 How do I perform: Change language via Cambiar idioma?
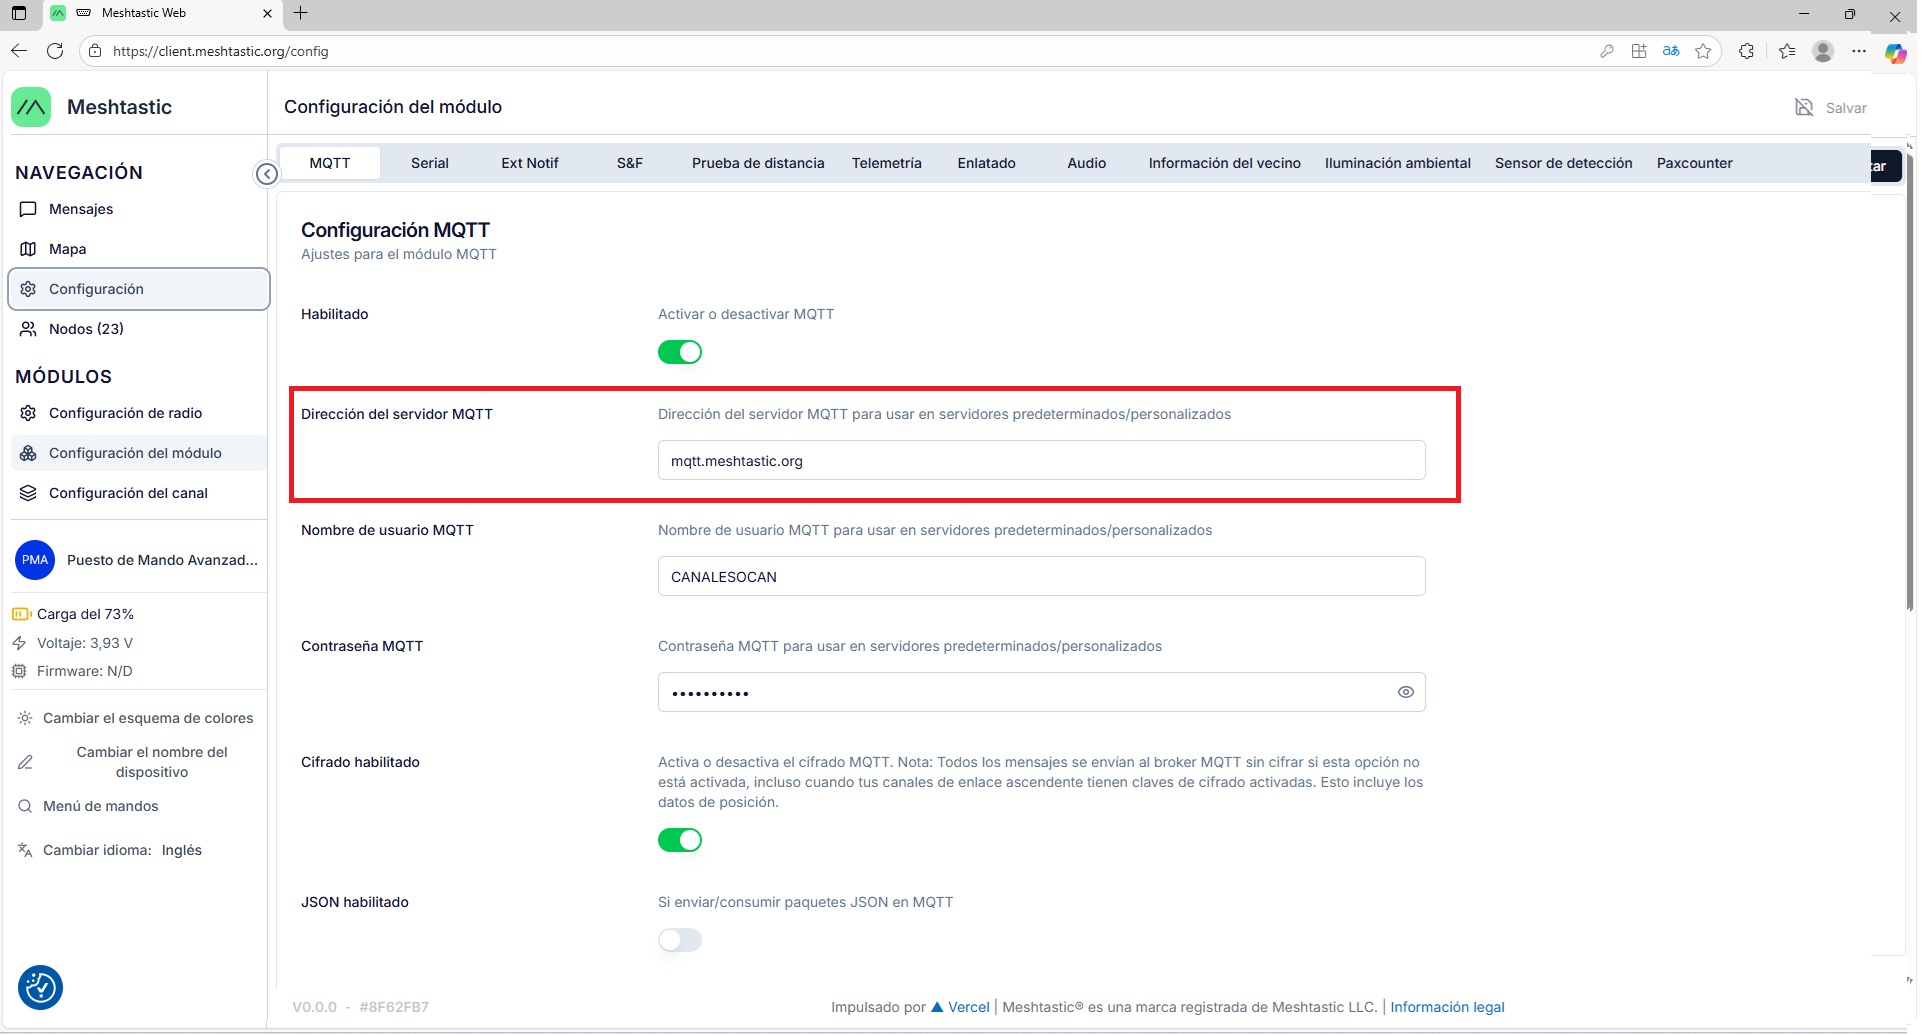tap(122, 850)
